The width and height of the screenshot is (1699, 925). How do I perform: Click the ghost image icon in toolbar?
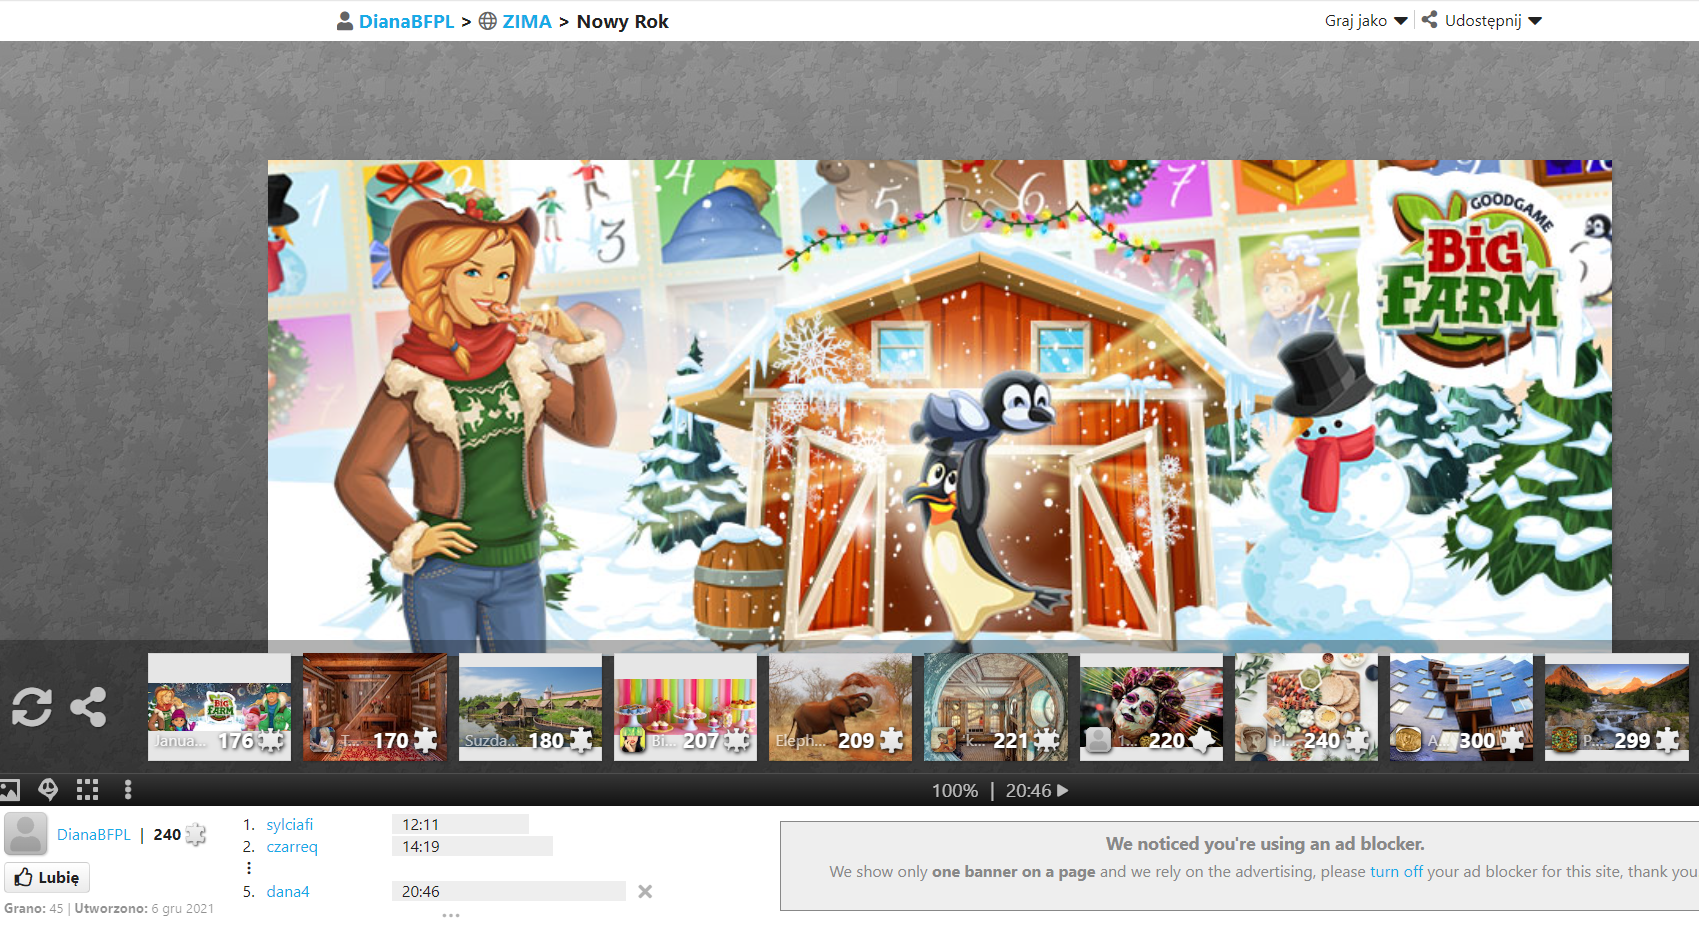48,790
